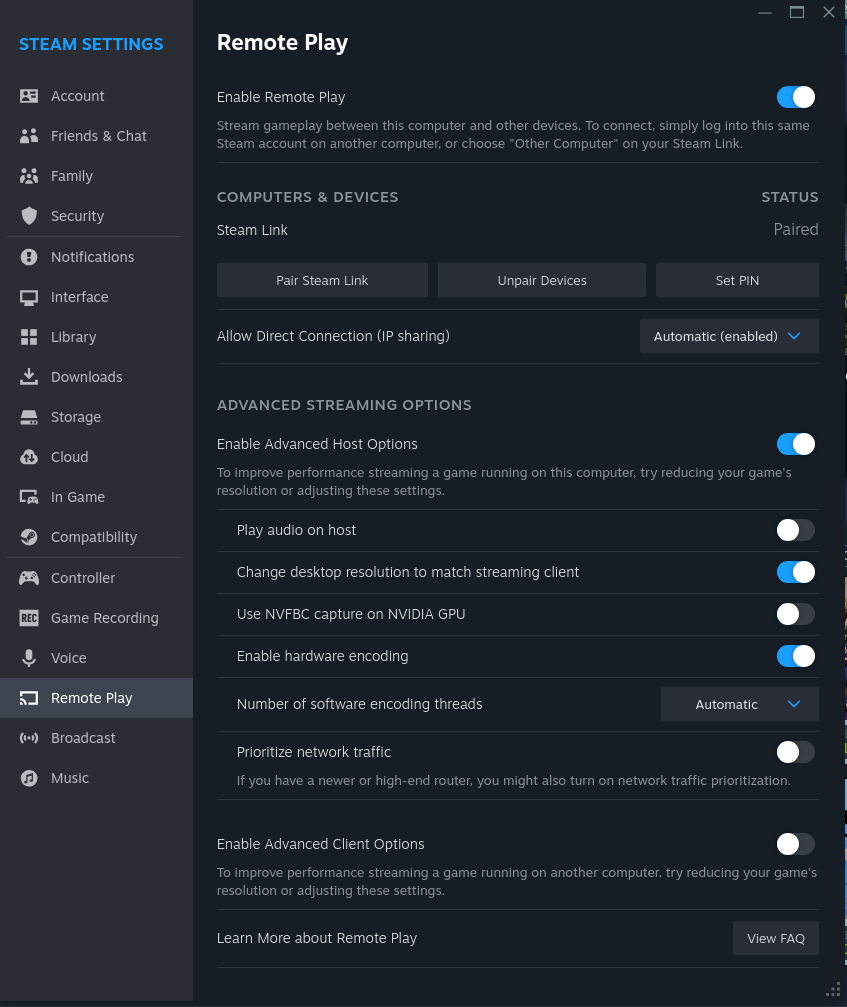This screenshot has width=847, height=1007.
Task: Click the Remote Play cast icon
Action: tap(29, 698)
